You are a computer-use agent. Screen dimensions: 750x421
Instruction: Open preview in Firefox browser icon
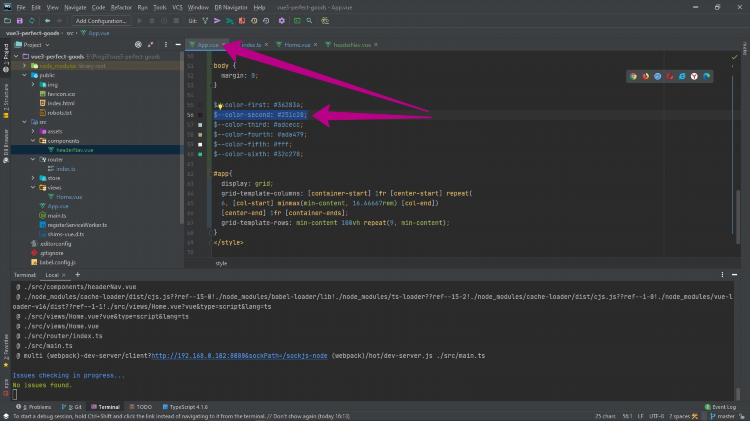click(x=646, y=77)
